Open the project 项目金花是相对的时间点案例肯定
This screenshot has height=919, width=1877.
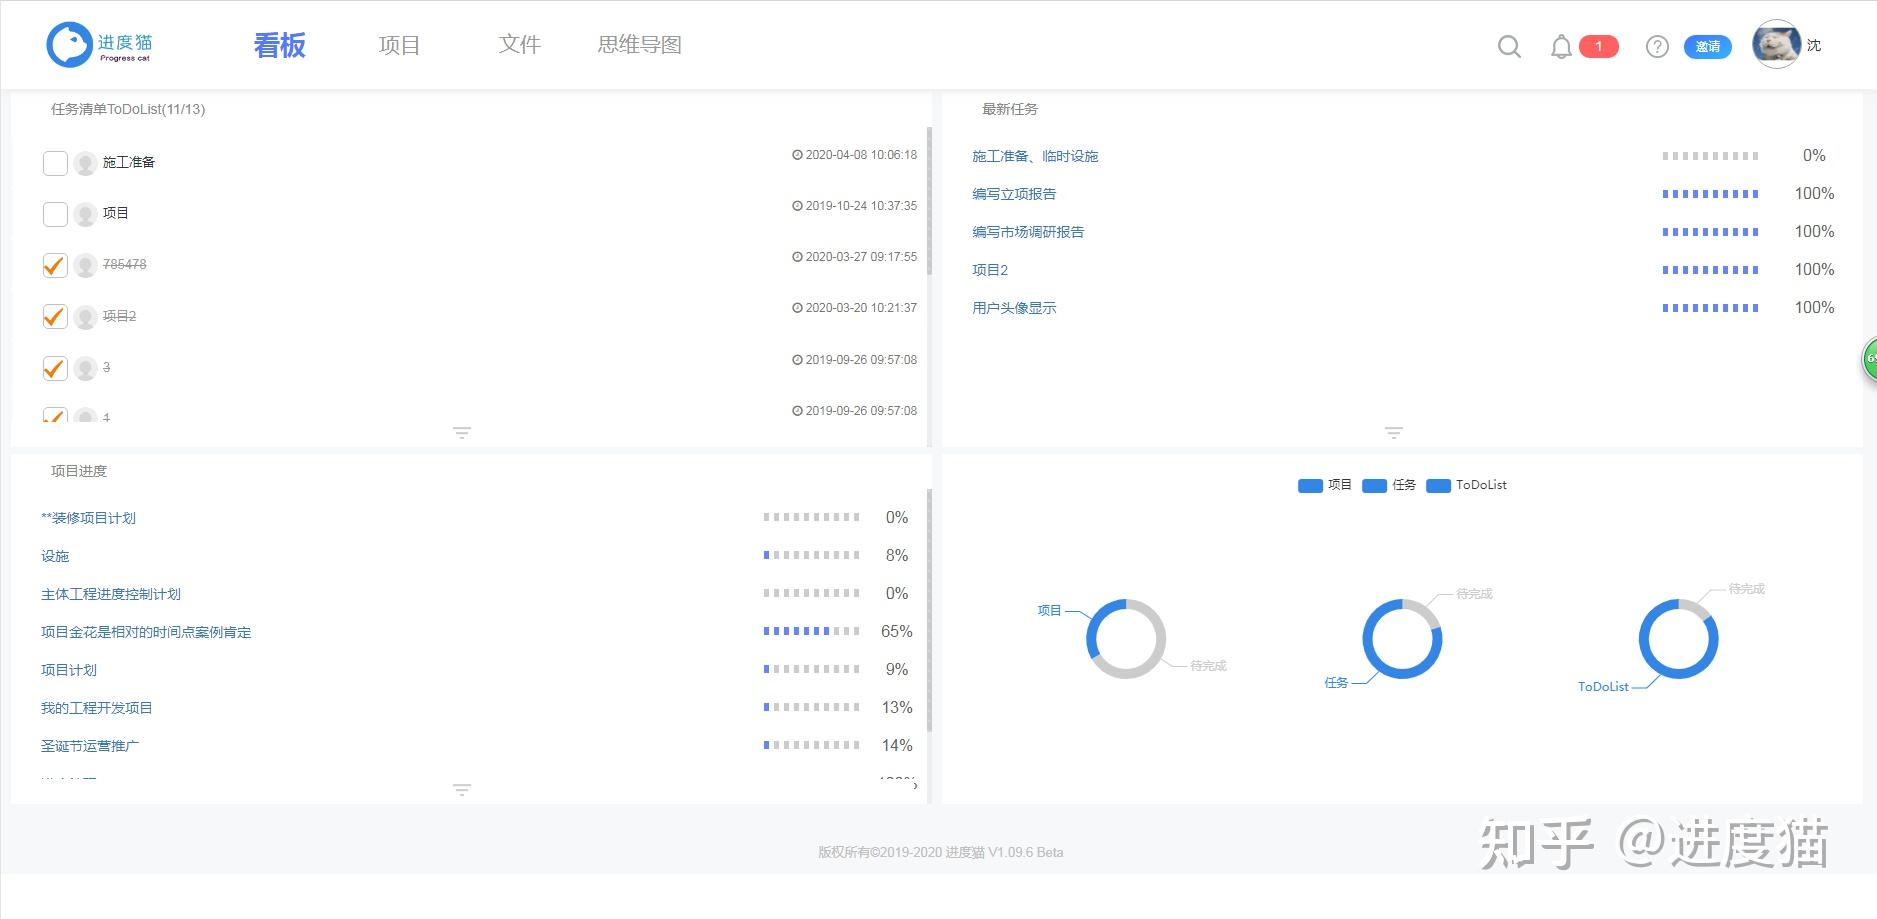146,632
